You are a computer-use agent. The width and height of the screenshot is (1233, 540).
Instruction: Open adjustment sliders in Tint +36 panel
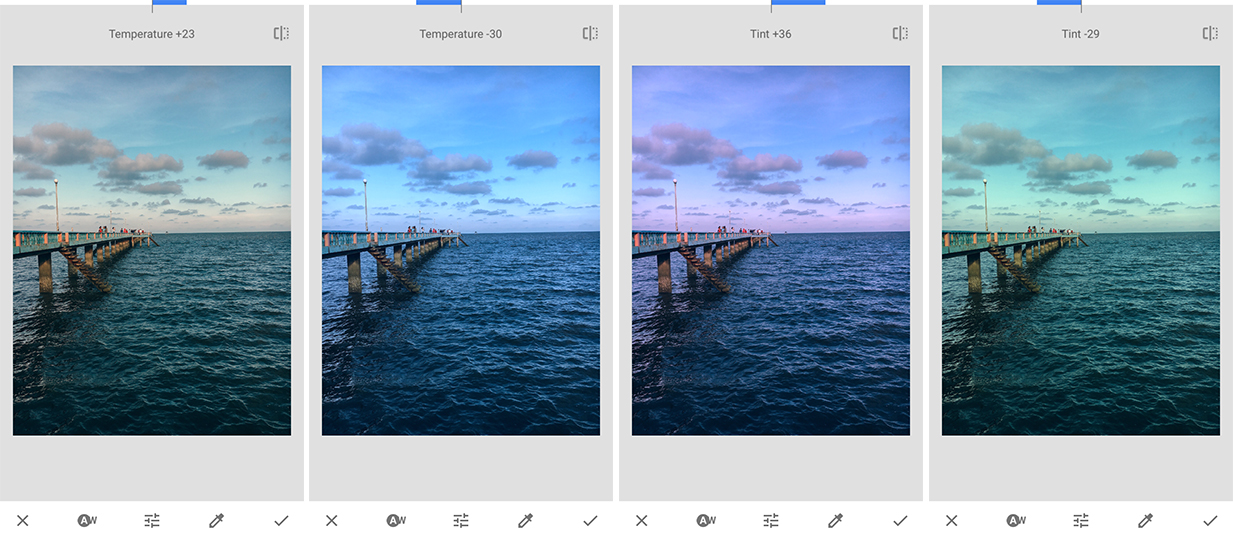point(771,520)
